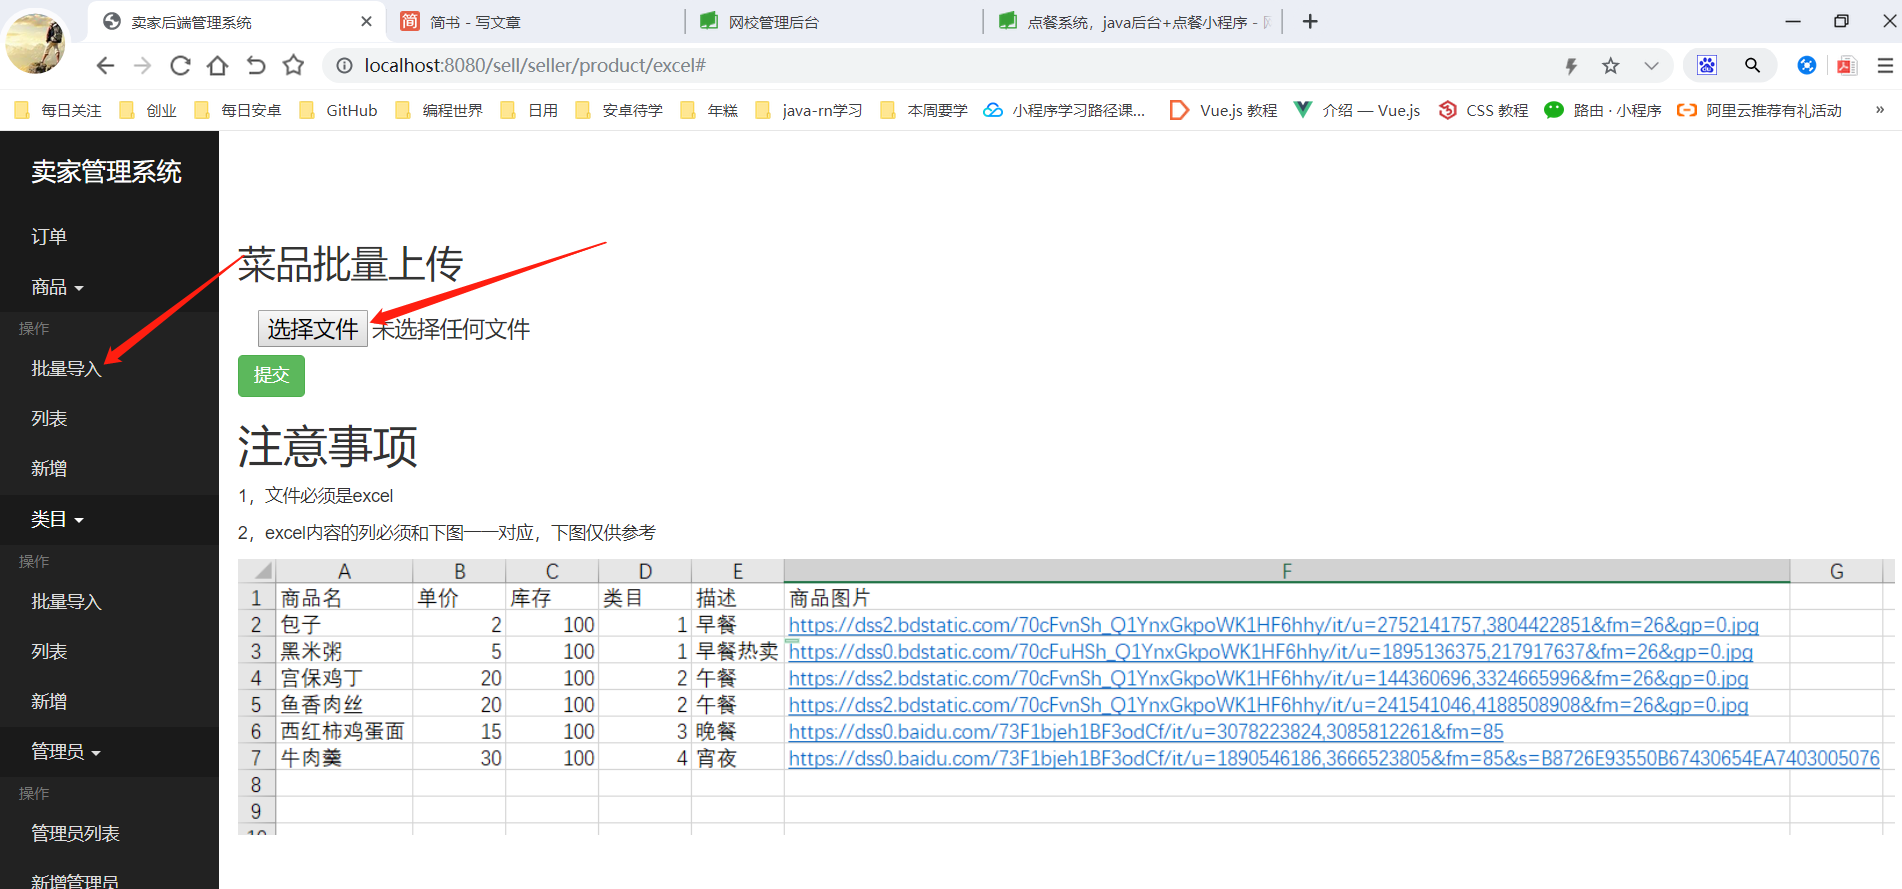Open the 日用 bookmark folder
Viewport: 1902px width, 889px height.
530,110
